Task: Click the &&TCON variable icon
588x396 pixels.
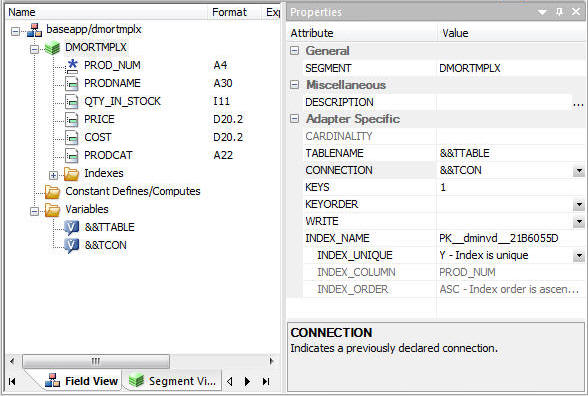Action: [x=71, y=246]
